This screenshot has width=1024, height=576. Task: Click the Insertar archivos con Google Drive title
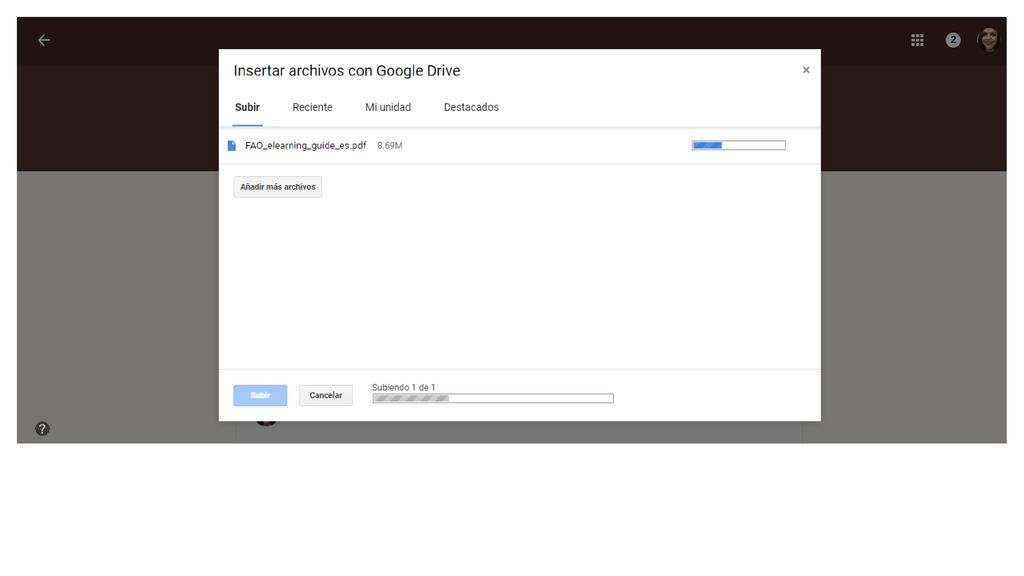[347, 71]
